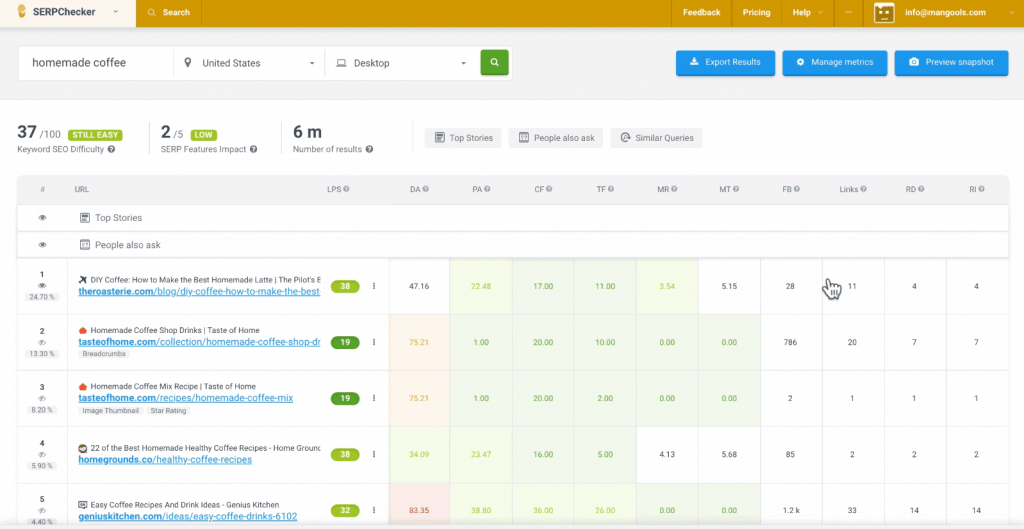The width and height of the screenshot is (1024, 529).
Task: Open tasteofhome.com homemade-coffee-shop-drinks link
Action: click(199, 342)
